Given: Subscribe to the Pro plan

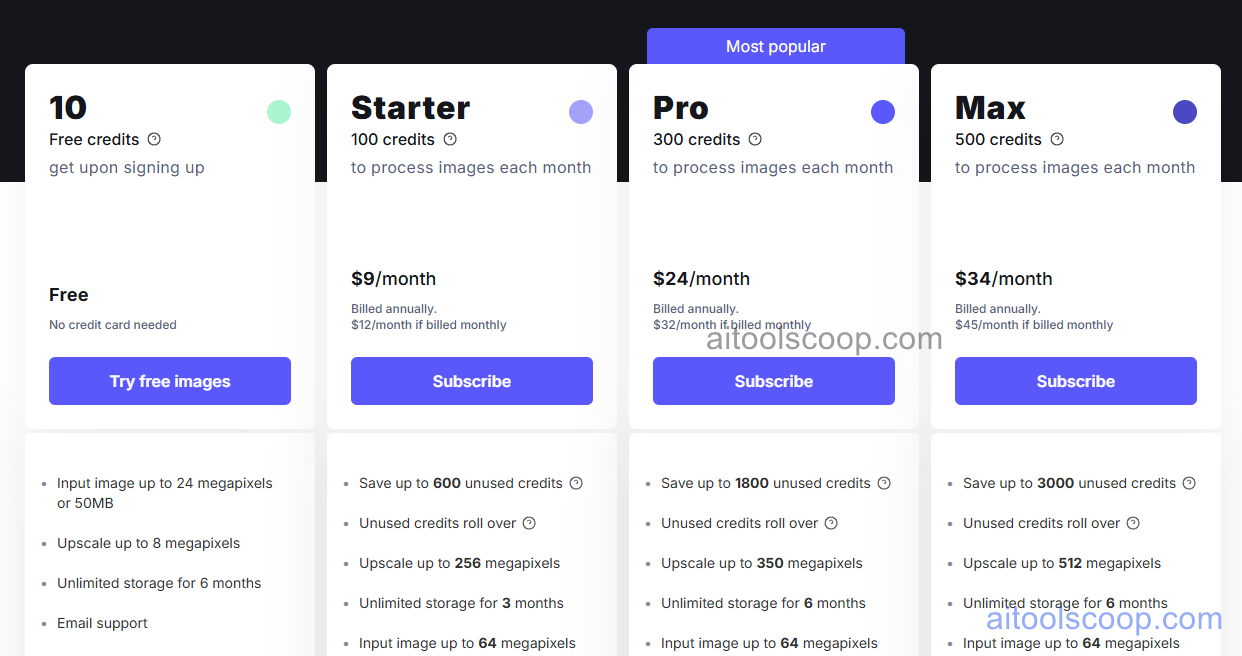Looking at the screenshot, I should tap(773, 381).
